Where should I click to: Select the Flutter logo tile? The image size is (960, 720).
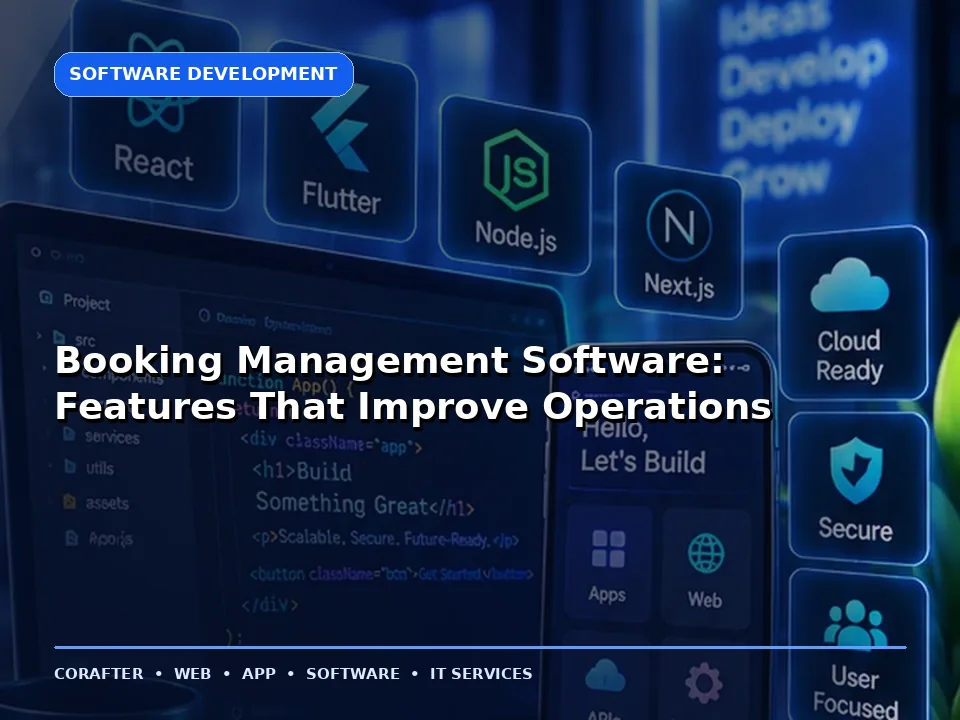pyautogui.click(x=341, y=142)
